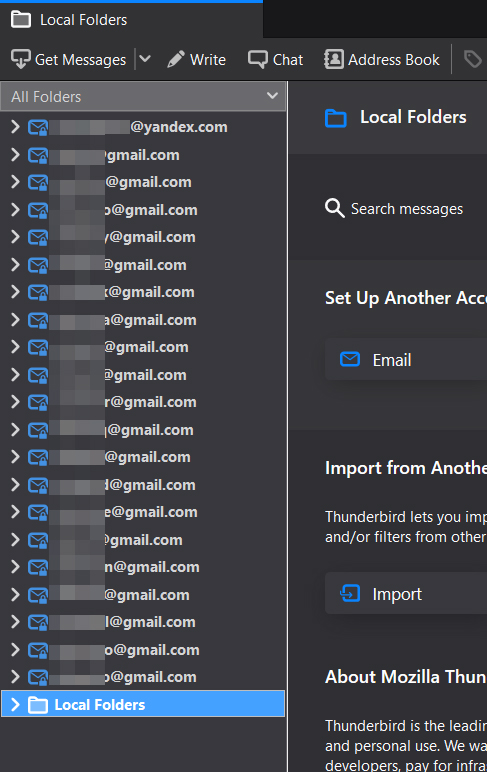This screenshot has height=772, width=487.
Task: Select the @yandex.com account row
Action: pos(143,127)
